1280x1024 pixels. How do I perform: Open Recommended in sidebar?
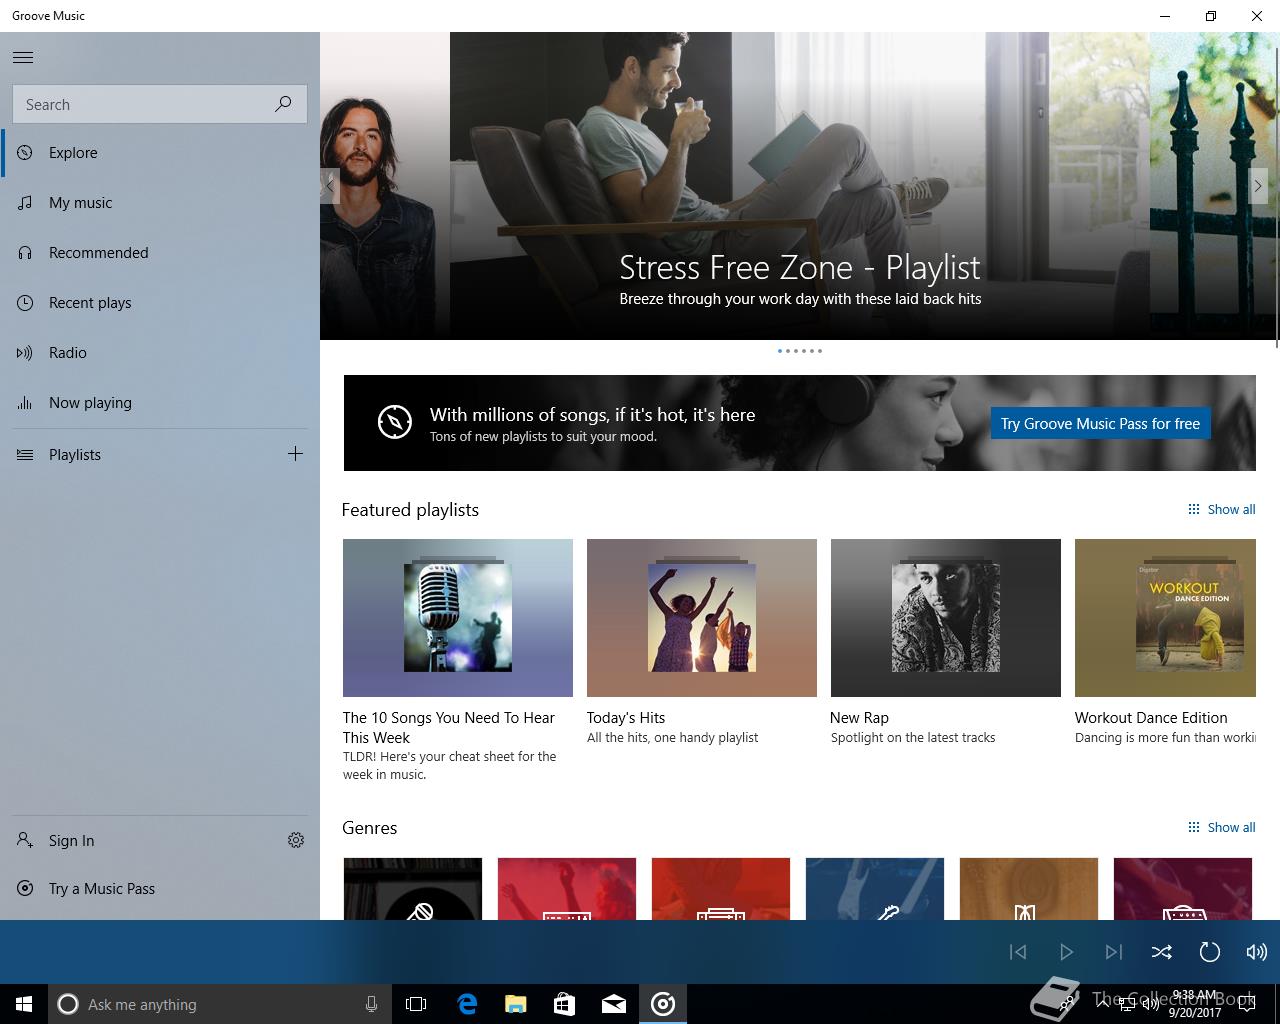pyautogui.click(x=160, y=253)
